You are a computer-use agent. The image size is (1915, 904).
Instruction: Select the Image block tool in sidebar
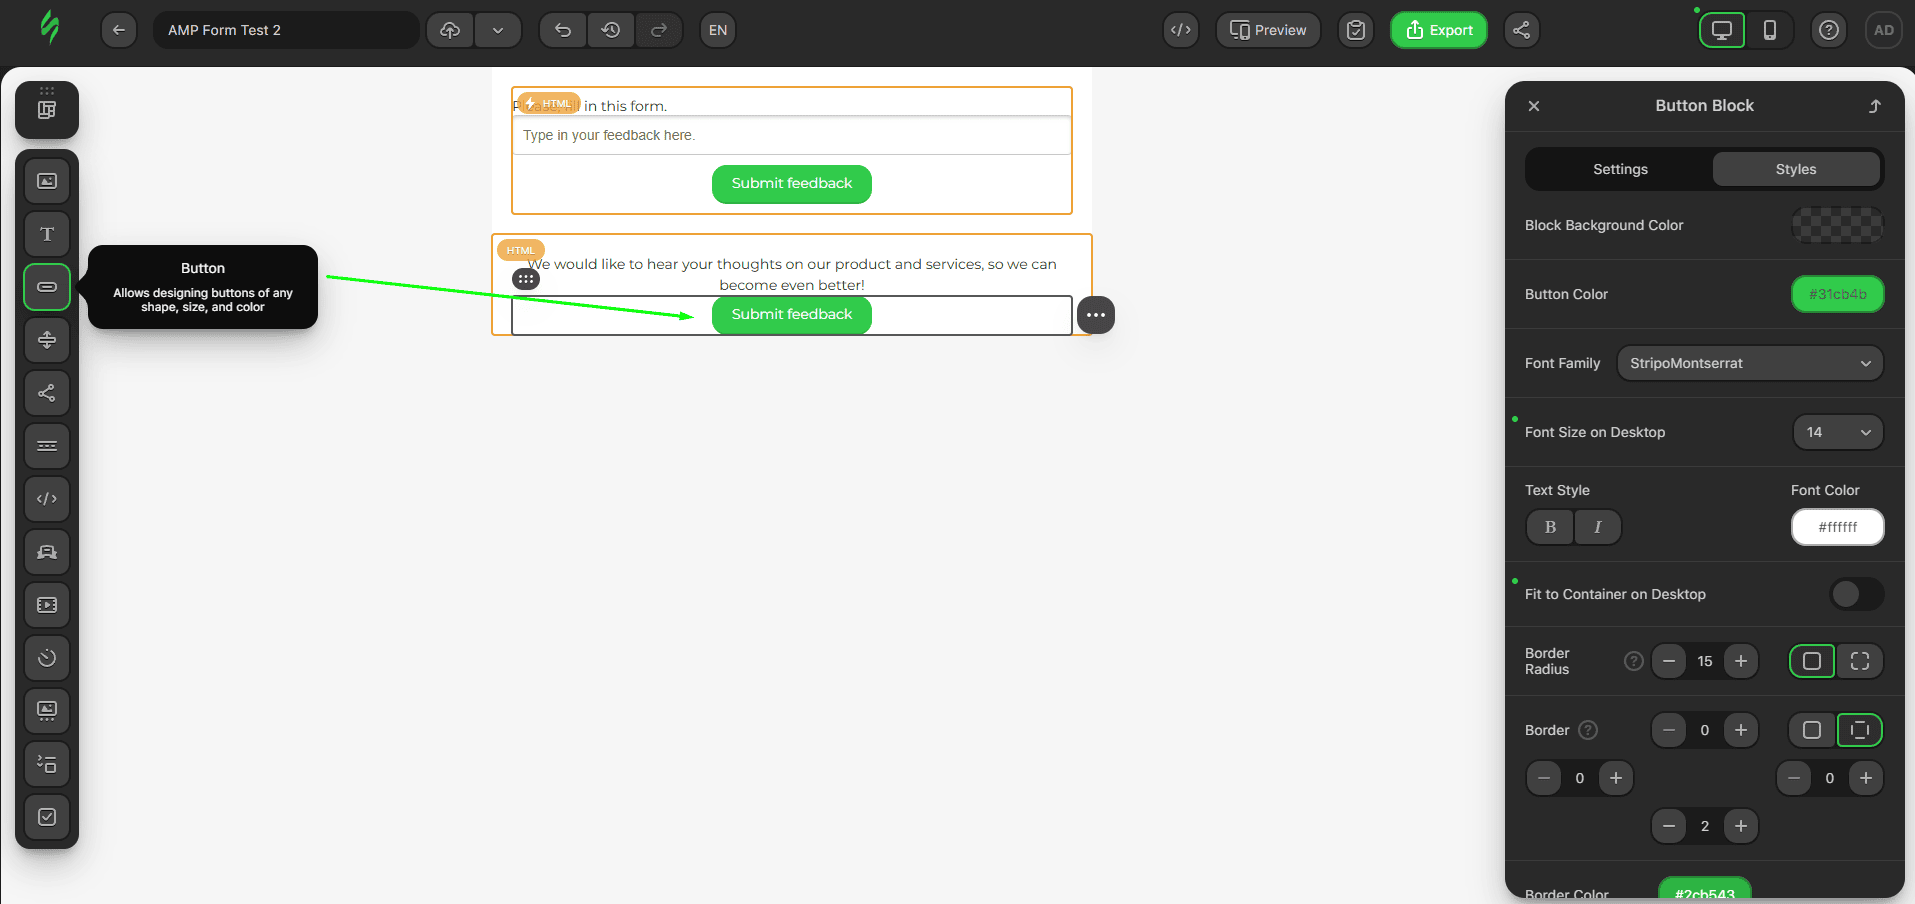tap(47, 181)
